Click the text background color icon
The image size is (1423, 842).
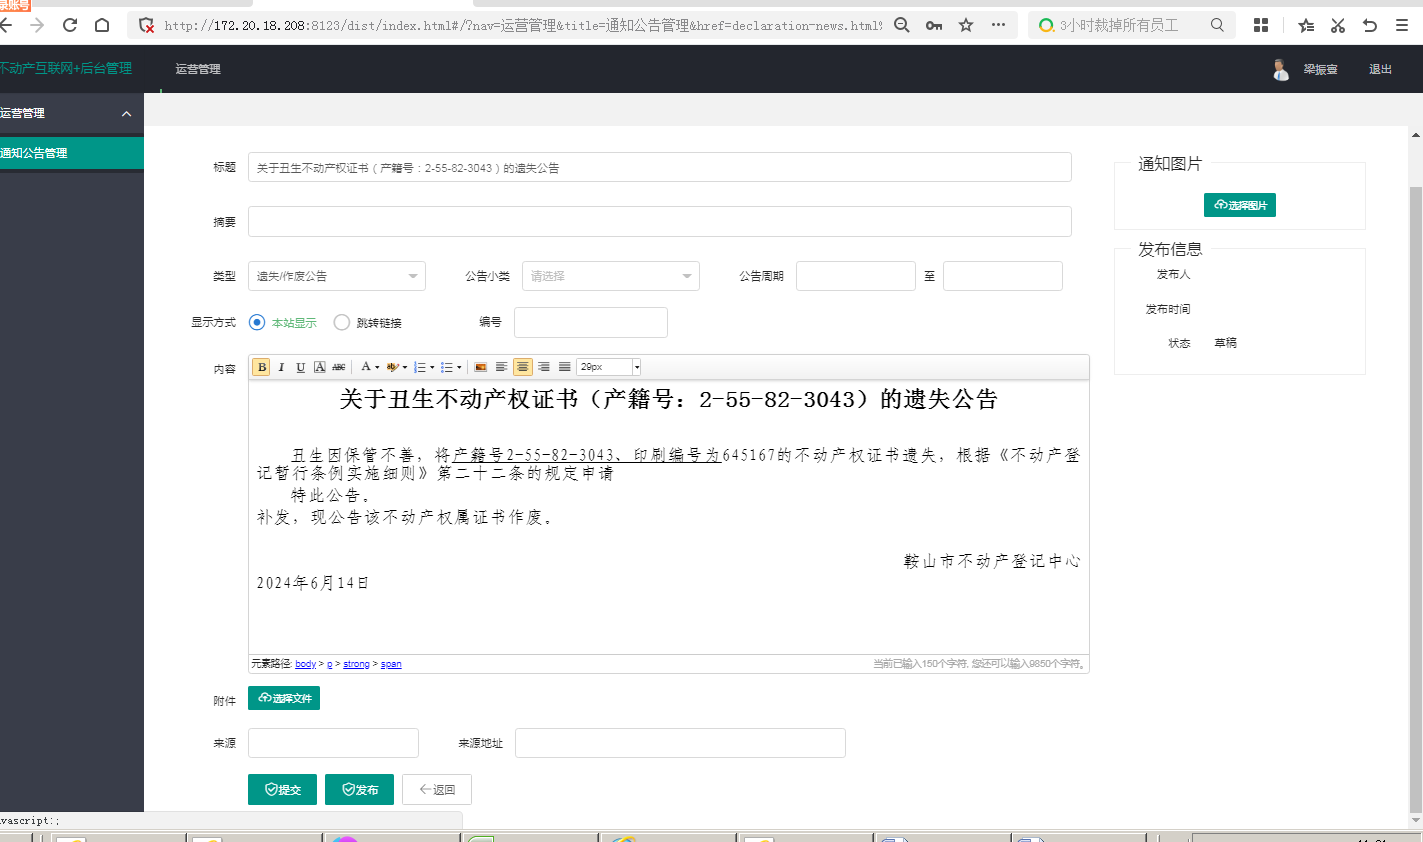[393, 367]
